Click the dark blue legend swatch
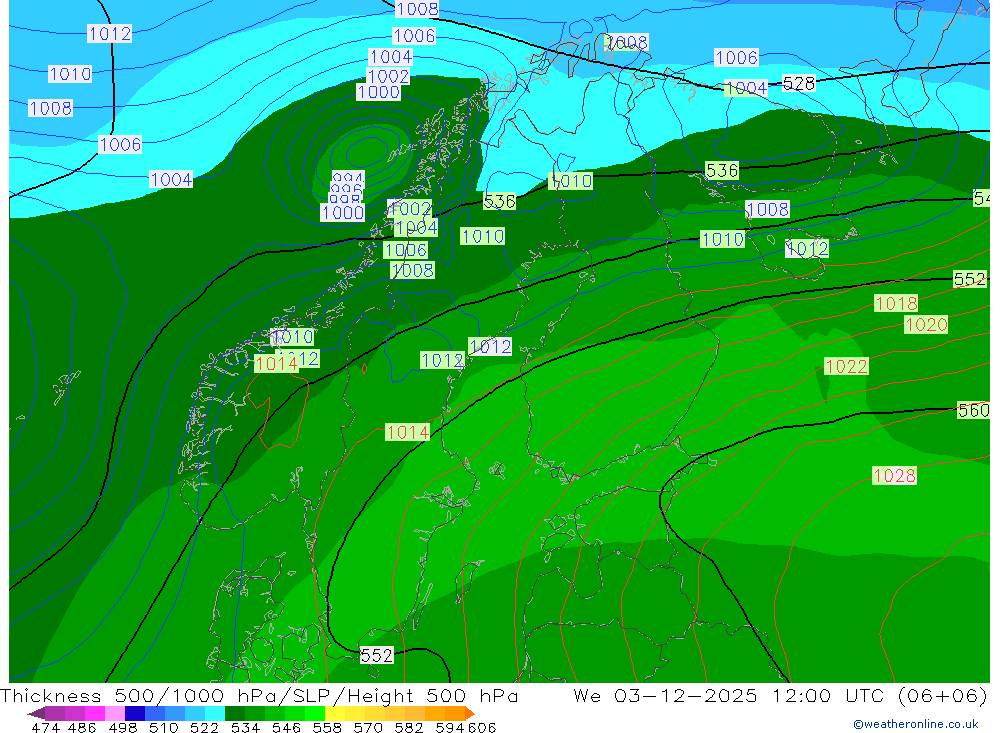1000x733 pixels. [135, 713]
